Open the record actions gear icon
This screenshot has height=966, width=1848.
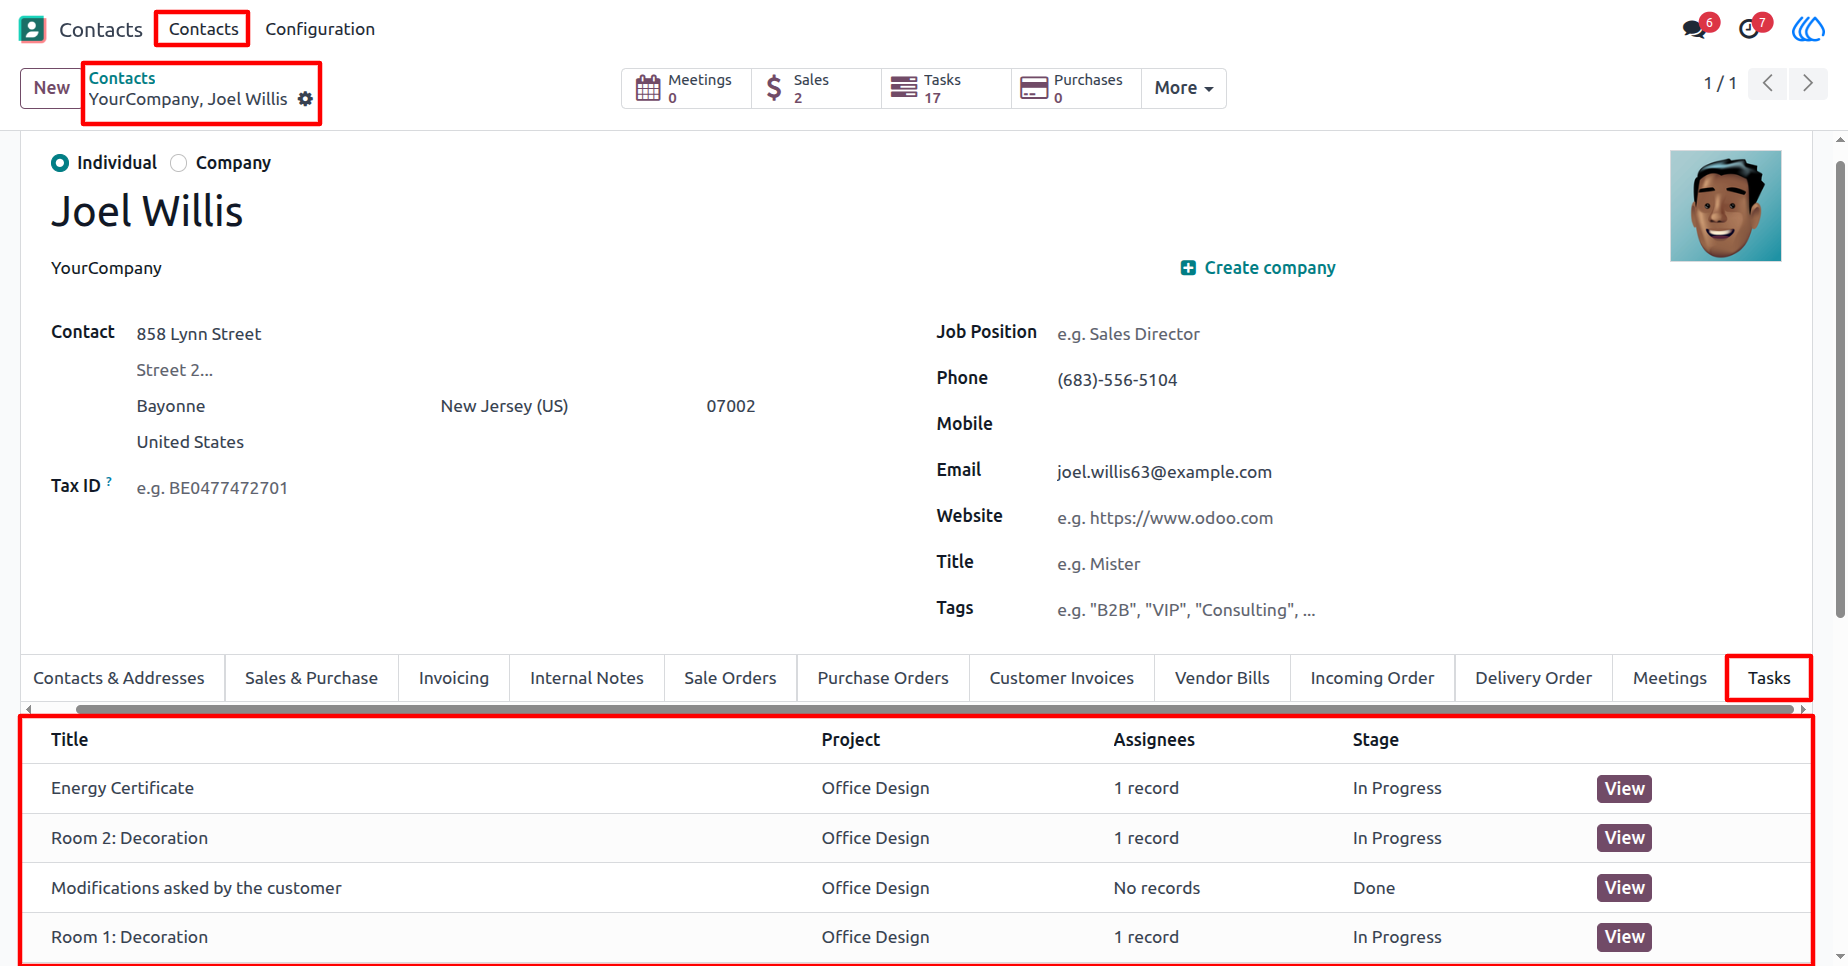coord(305,99)
